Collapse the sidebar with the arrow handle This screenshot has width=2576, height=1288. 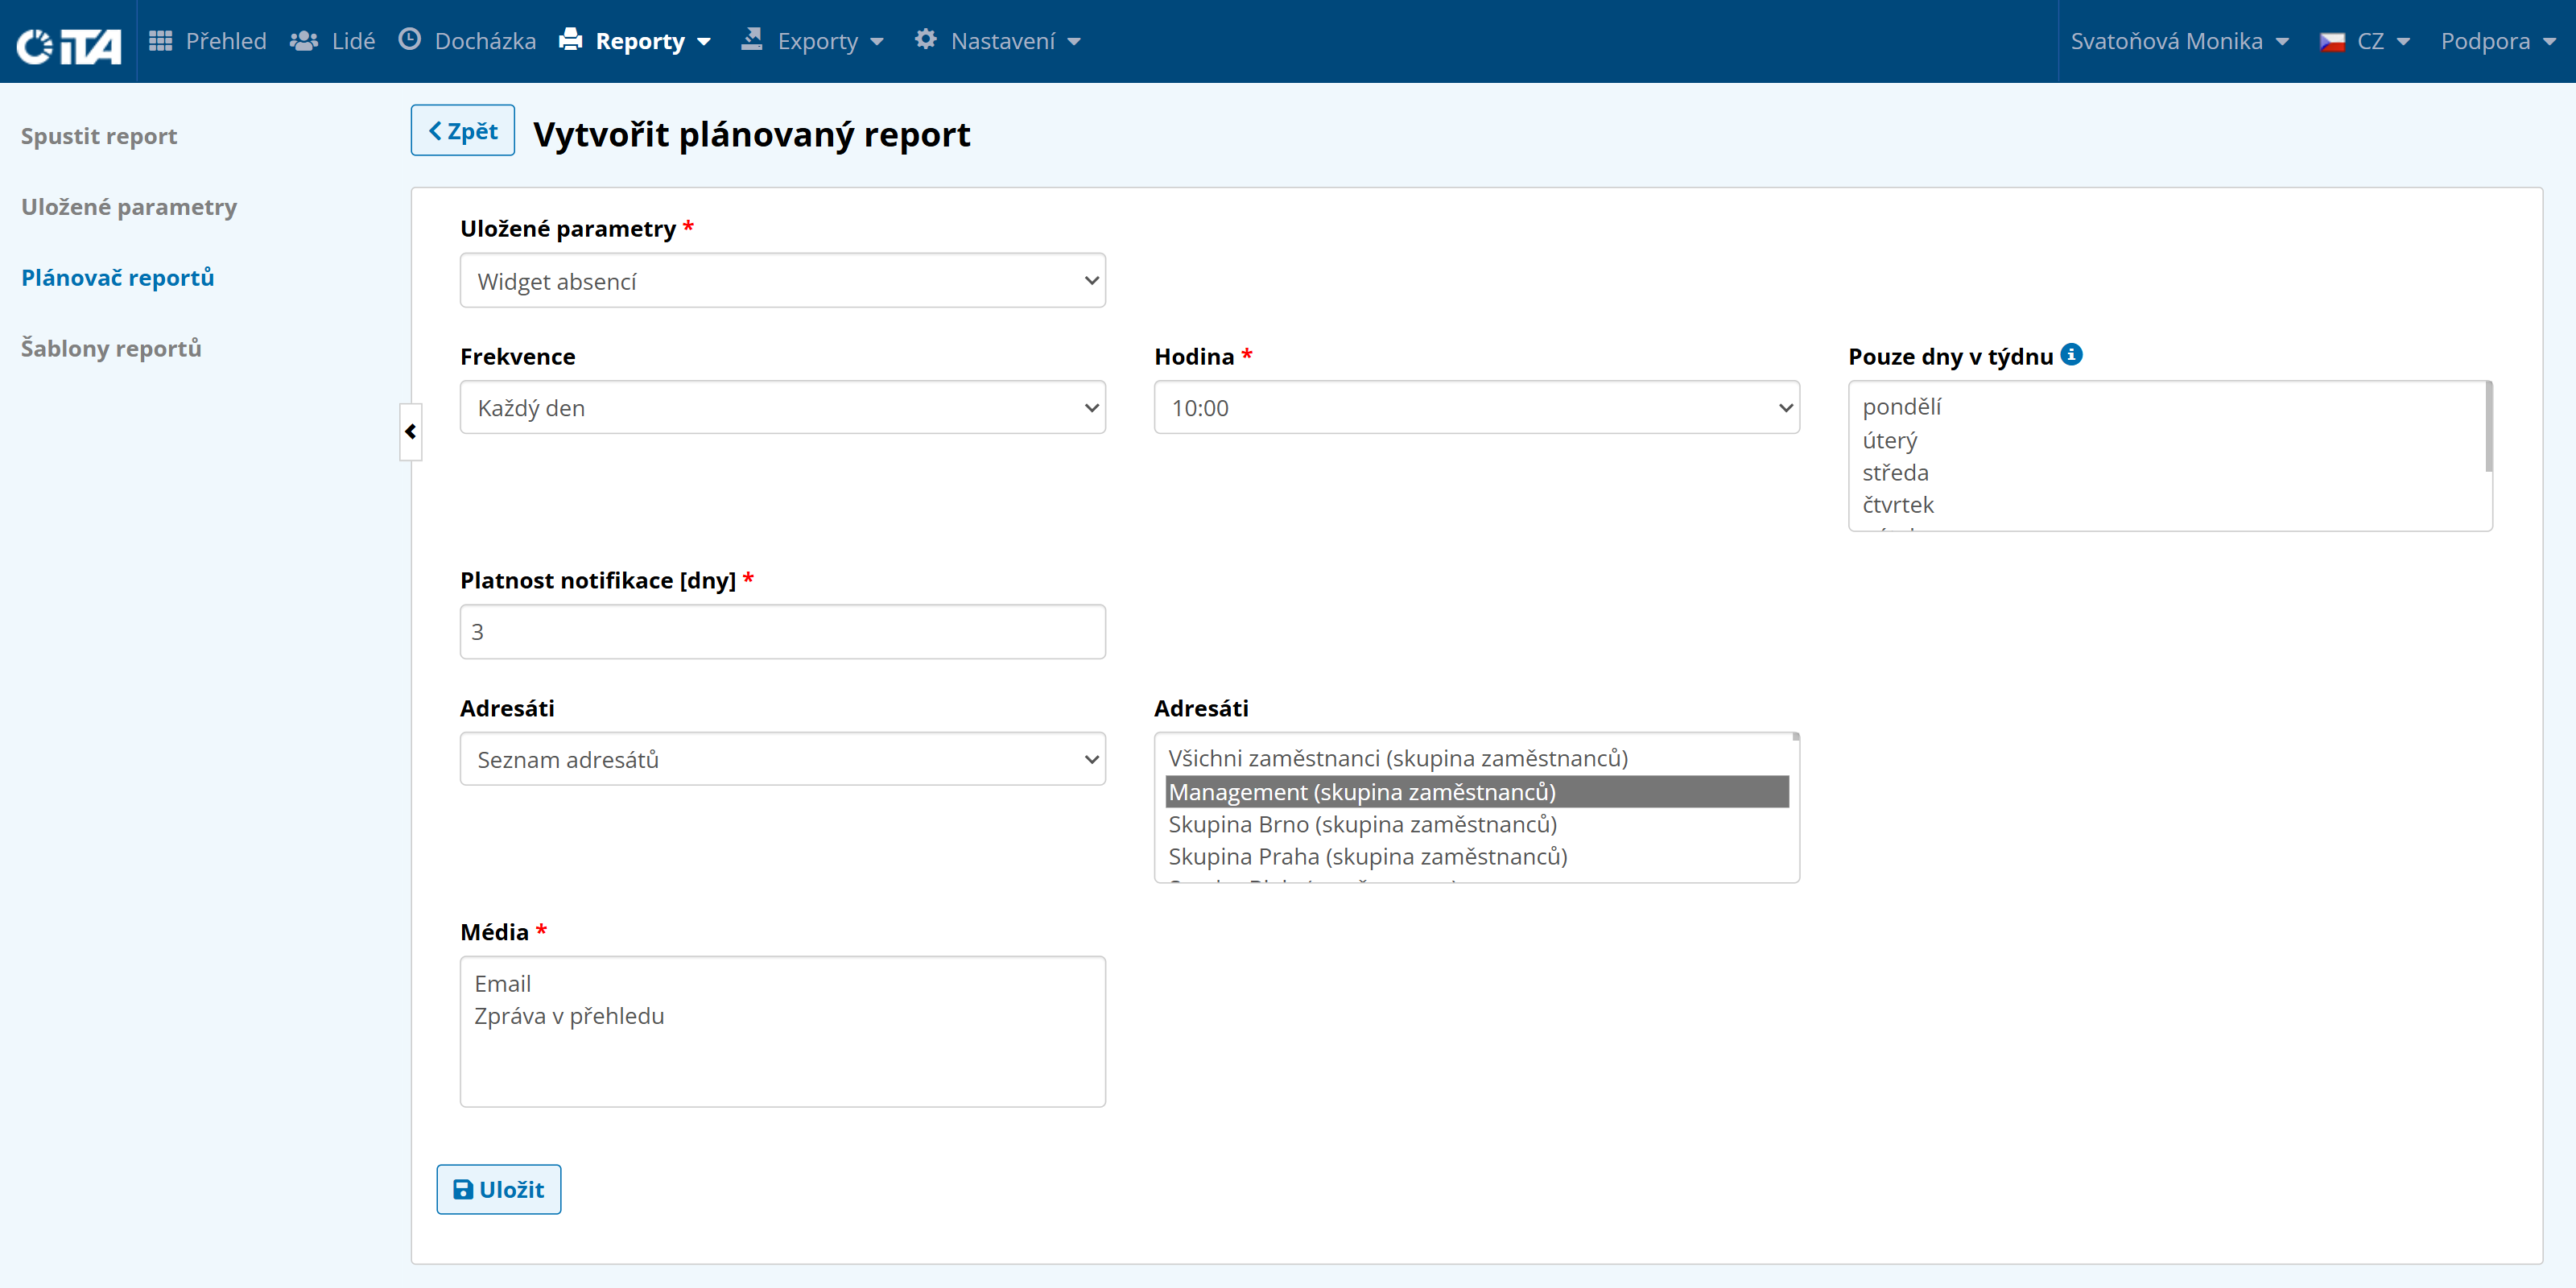pyautogui.click(x=411, y=431)
